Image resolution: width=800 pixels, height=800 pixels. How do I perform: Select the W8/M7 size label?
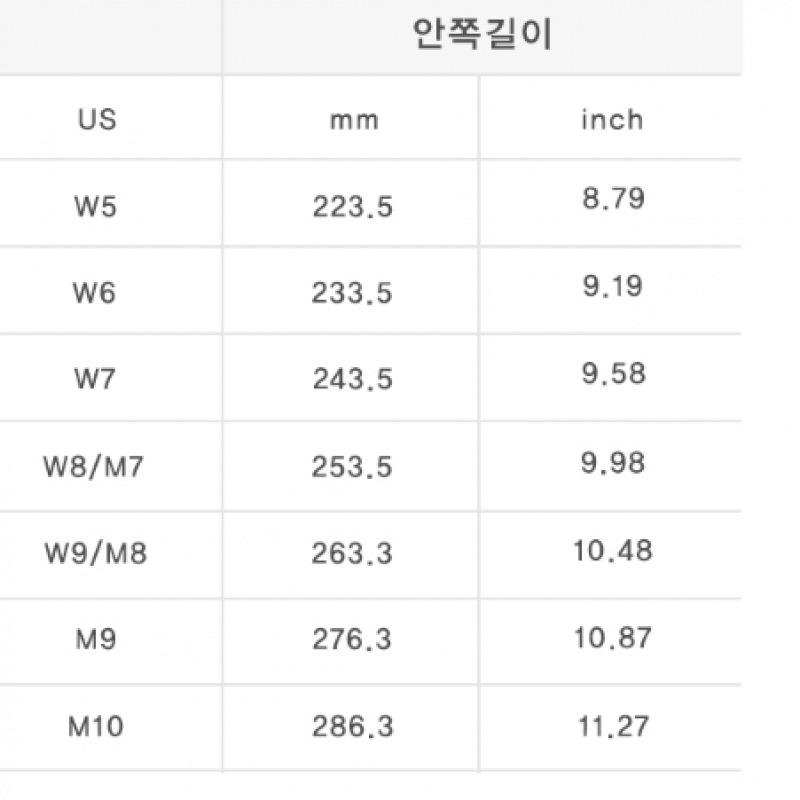pyautogui.click(x=93, y=466)
